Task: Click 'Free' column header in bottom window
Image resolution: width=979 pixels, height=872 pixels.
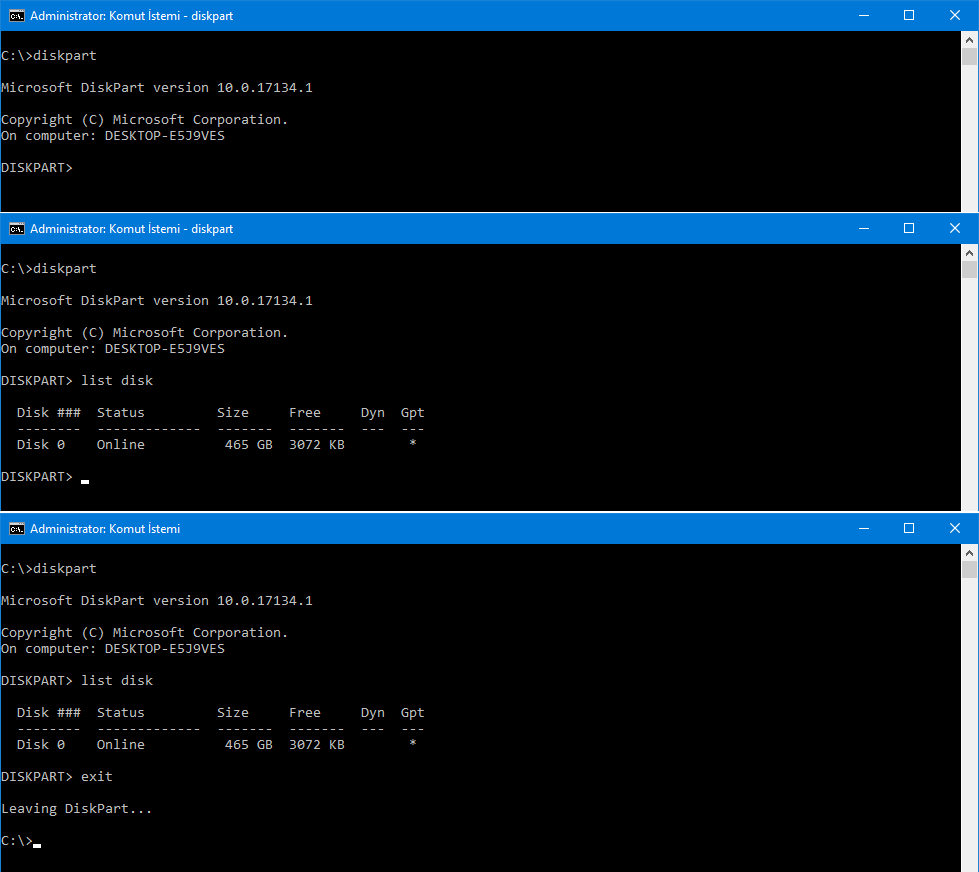Action: coord(305,712)
